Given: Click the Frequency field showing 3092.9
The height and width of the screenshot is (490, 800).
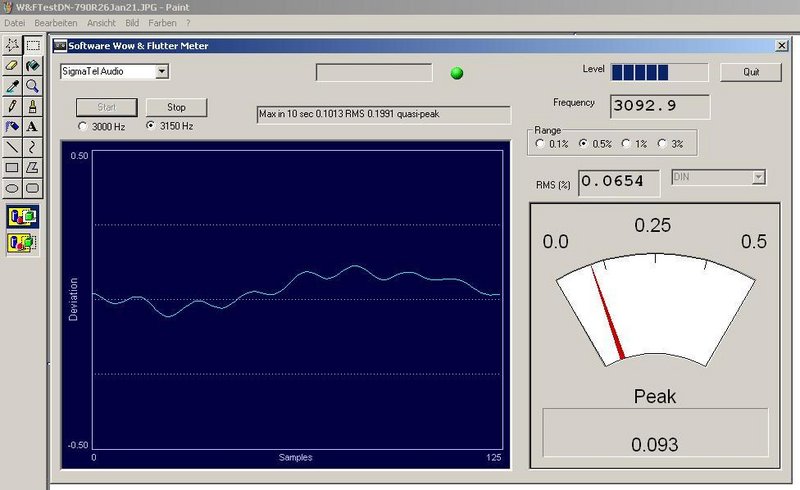Looking at the screenshot, I should [660, 107].
